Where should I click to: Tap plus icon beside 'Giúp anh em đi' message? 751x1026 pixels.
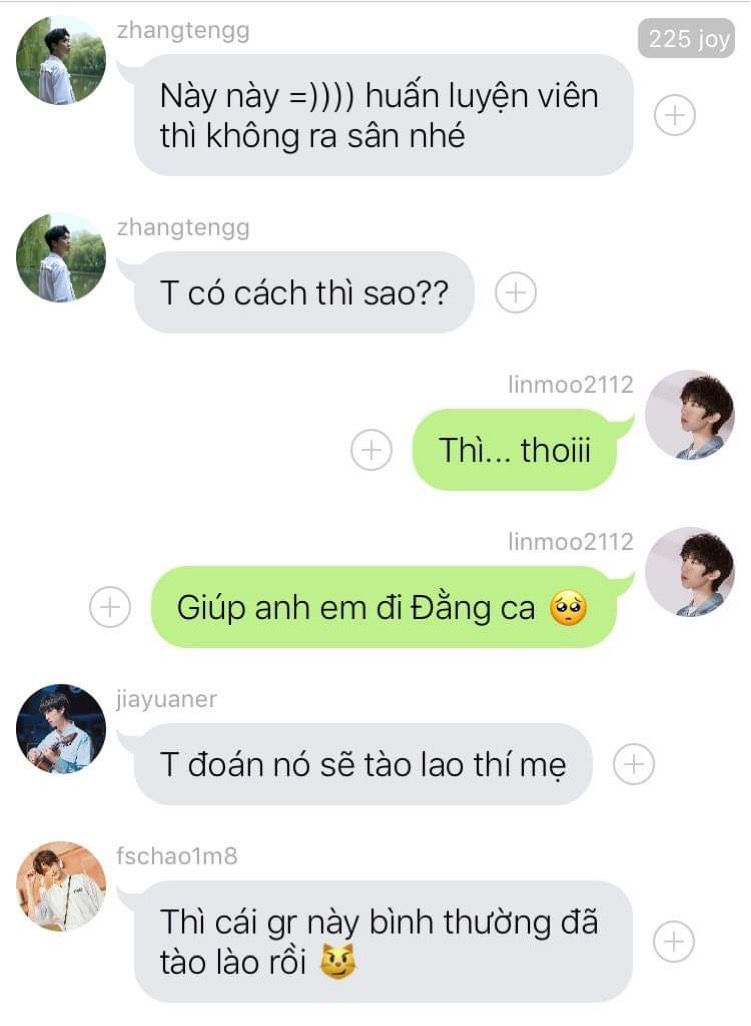tap(109, 607)
